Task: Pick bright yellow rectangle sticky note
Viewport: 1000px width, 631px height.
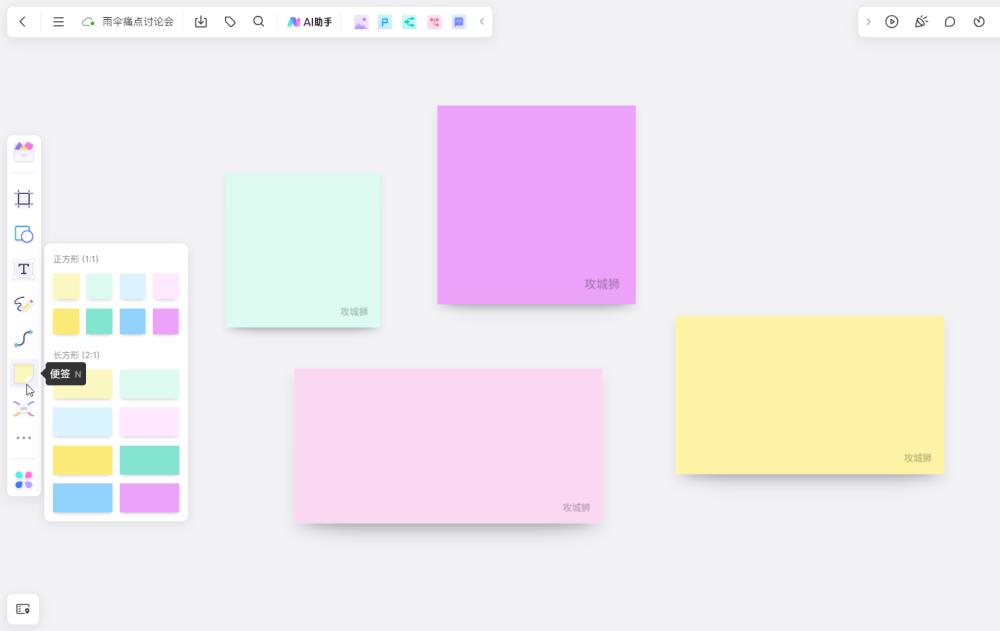Action: 83,460
